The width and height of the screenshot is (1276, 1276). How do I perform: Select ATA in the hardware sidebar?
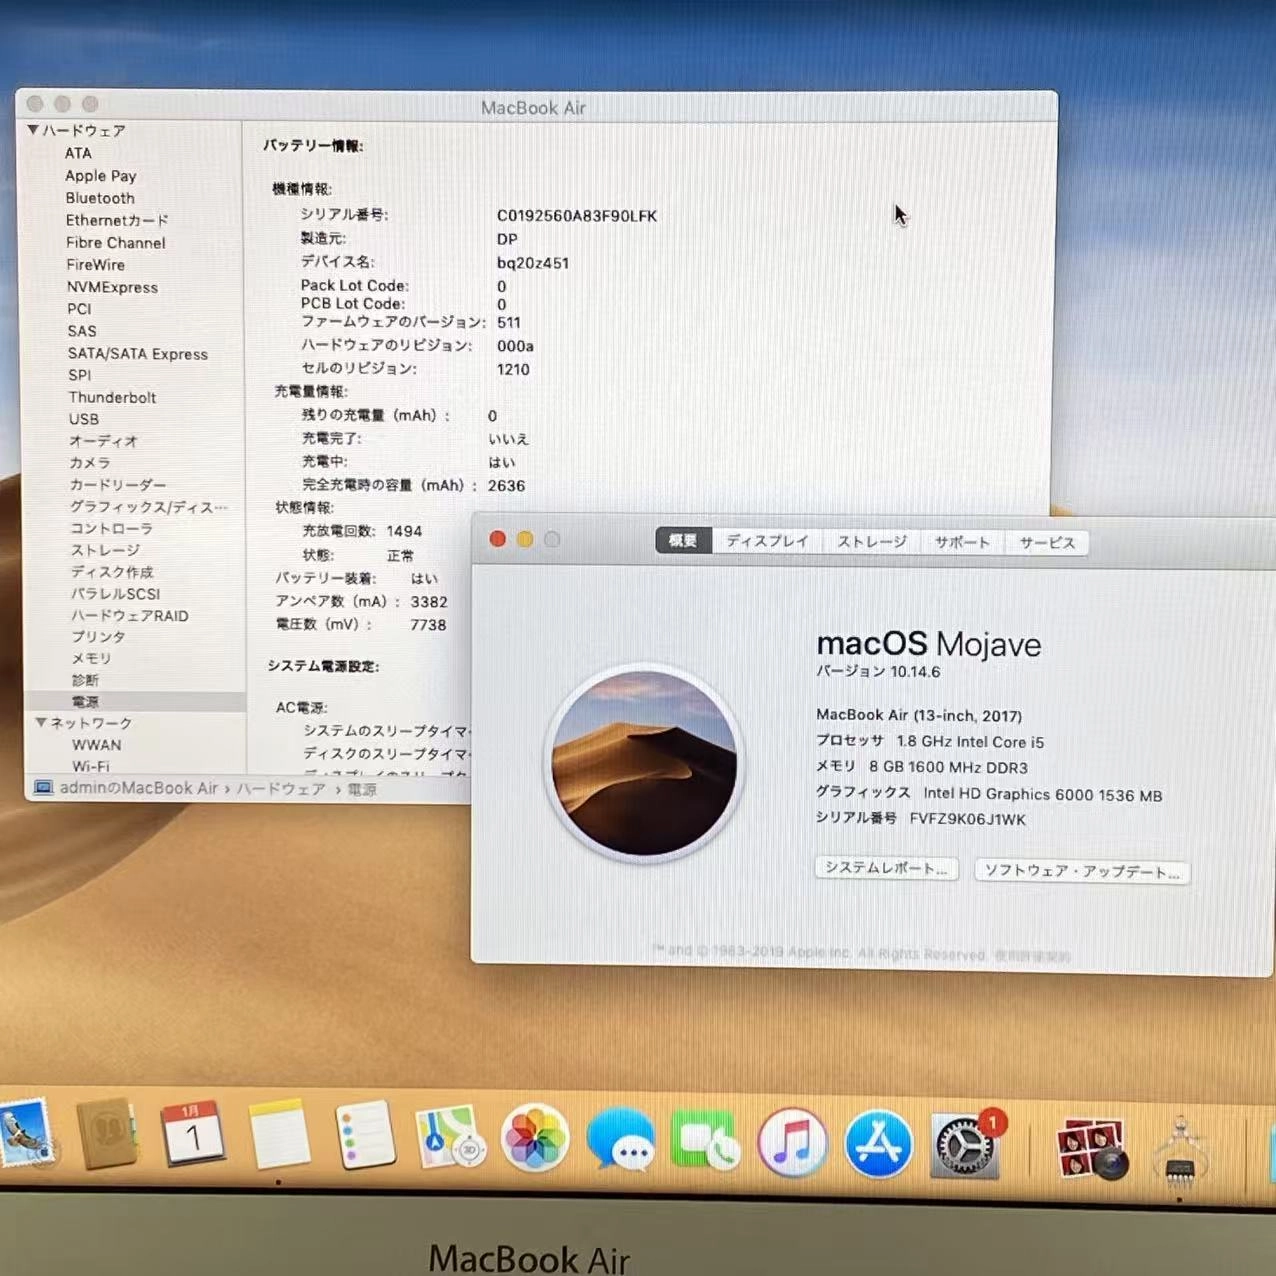coord(78,153)
